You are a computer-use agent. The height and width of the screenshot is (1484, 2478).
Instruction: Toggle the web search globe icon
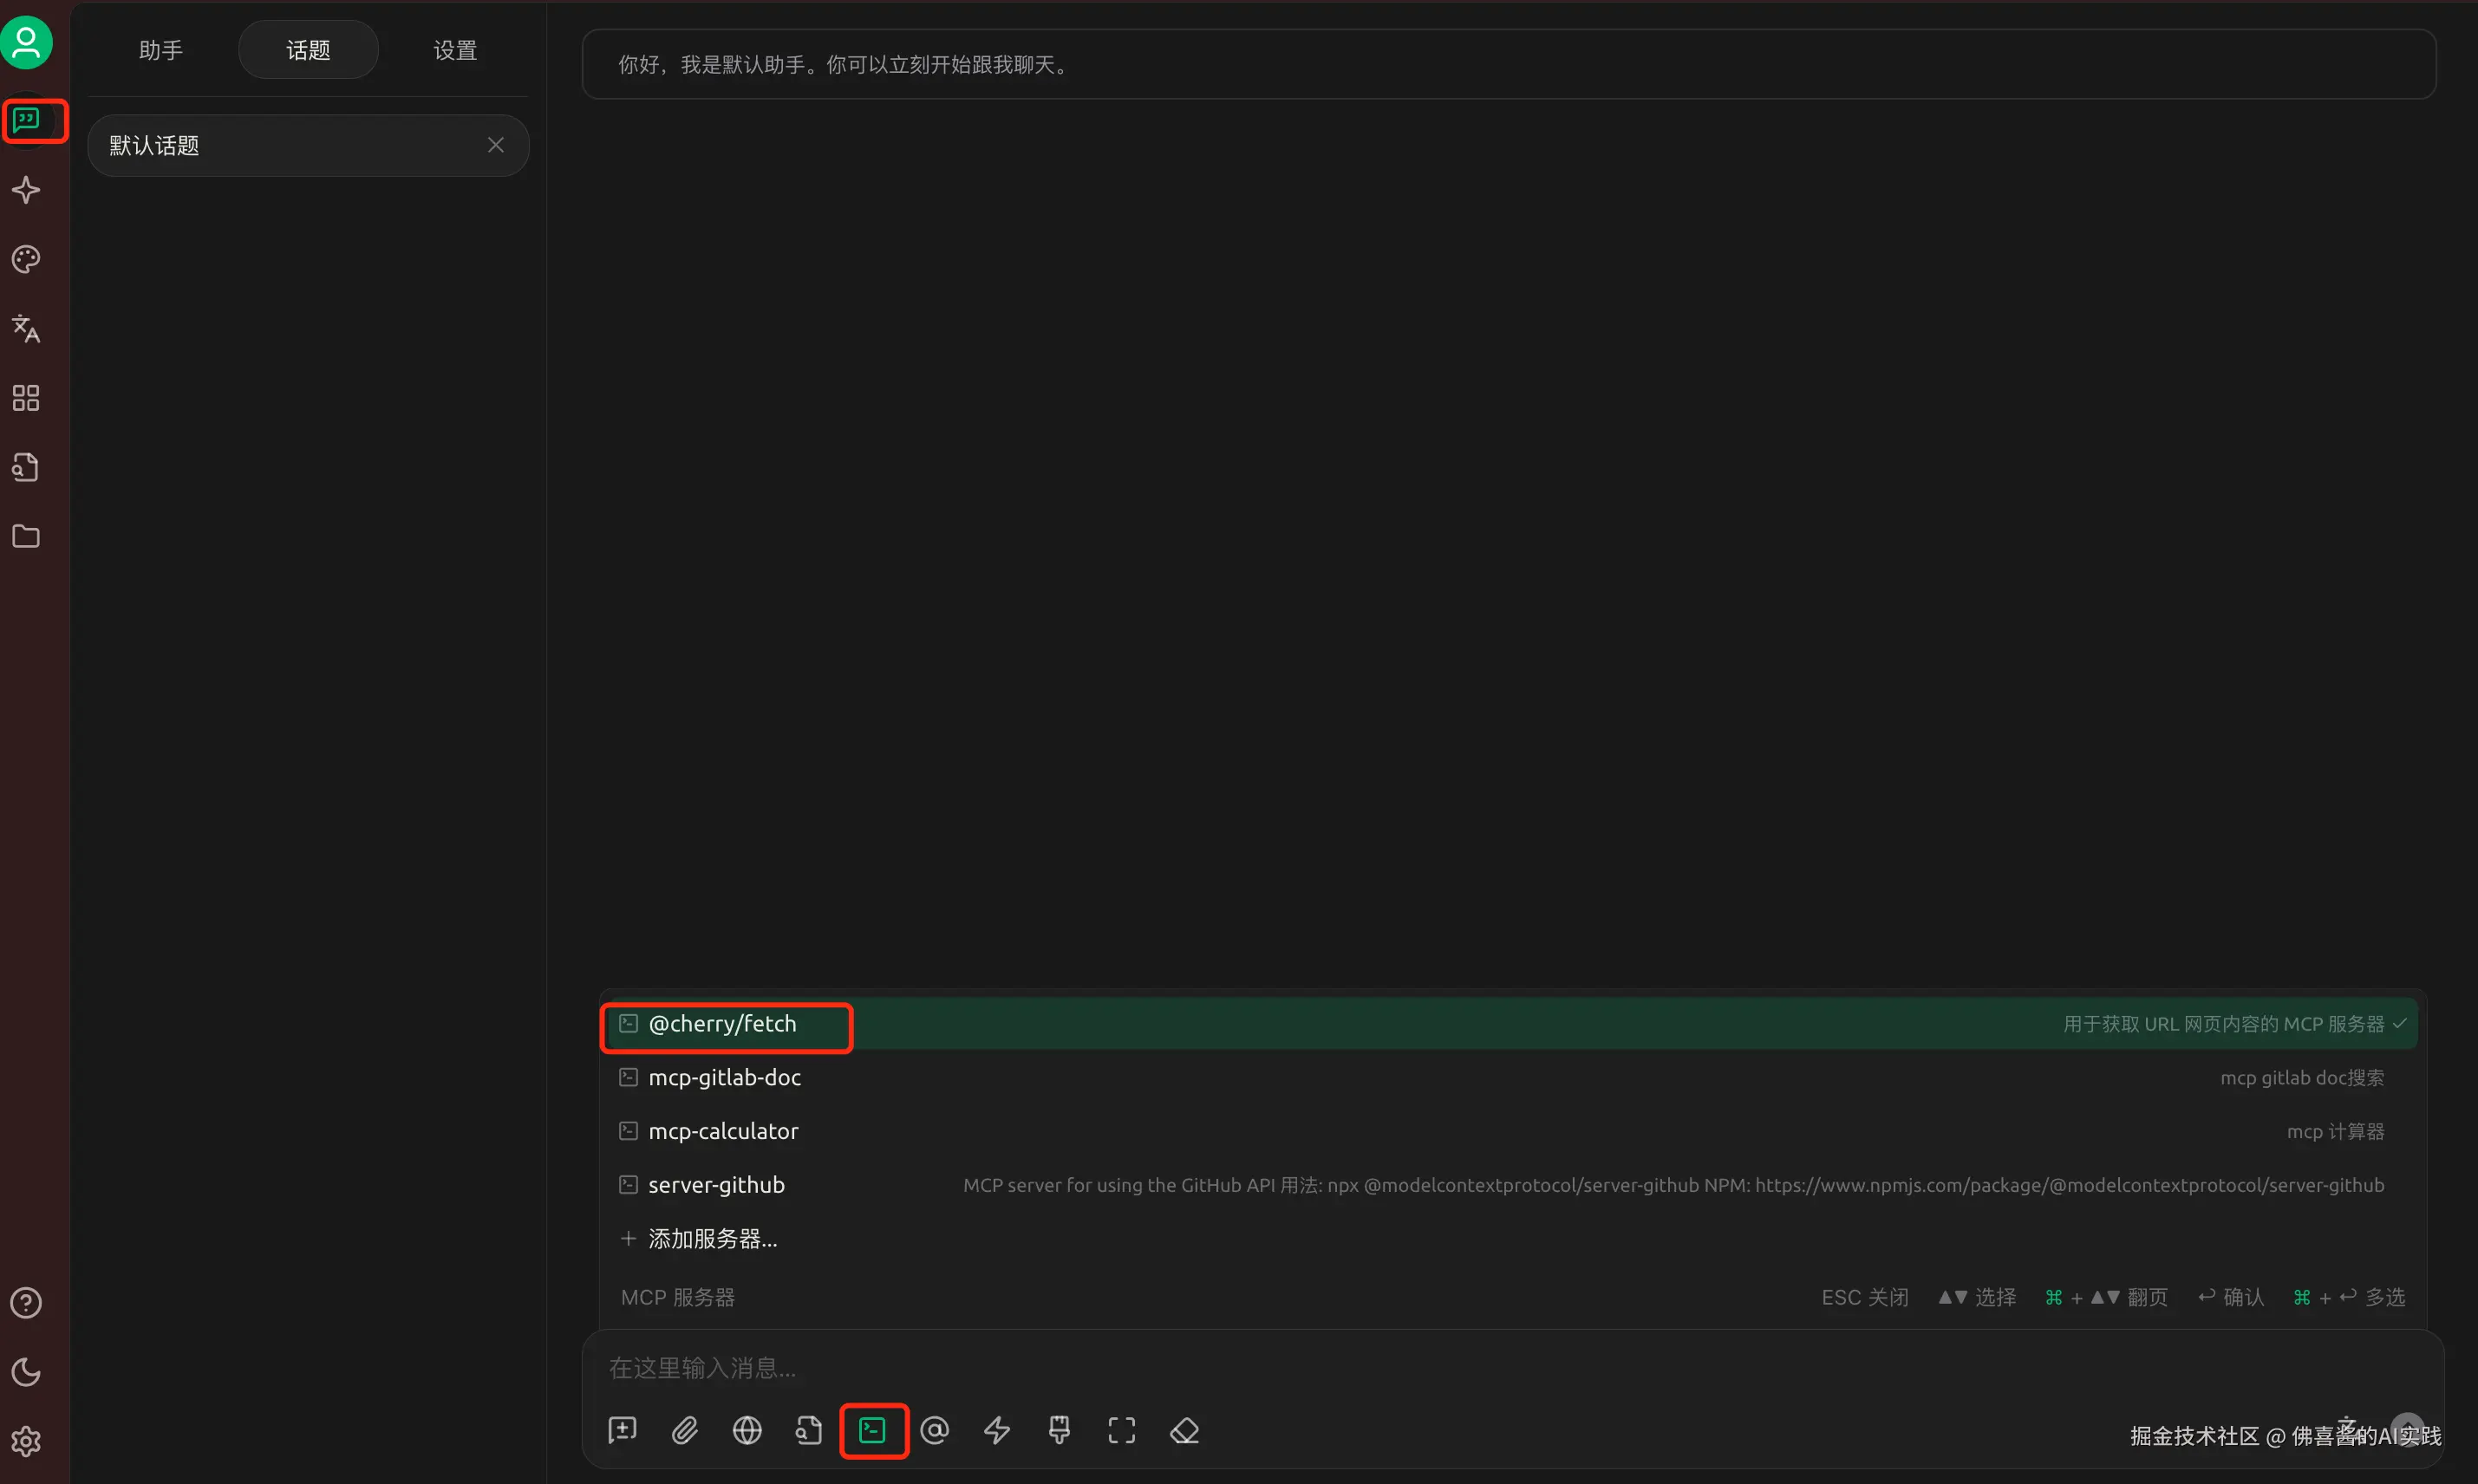click(747, 1430)
